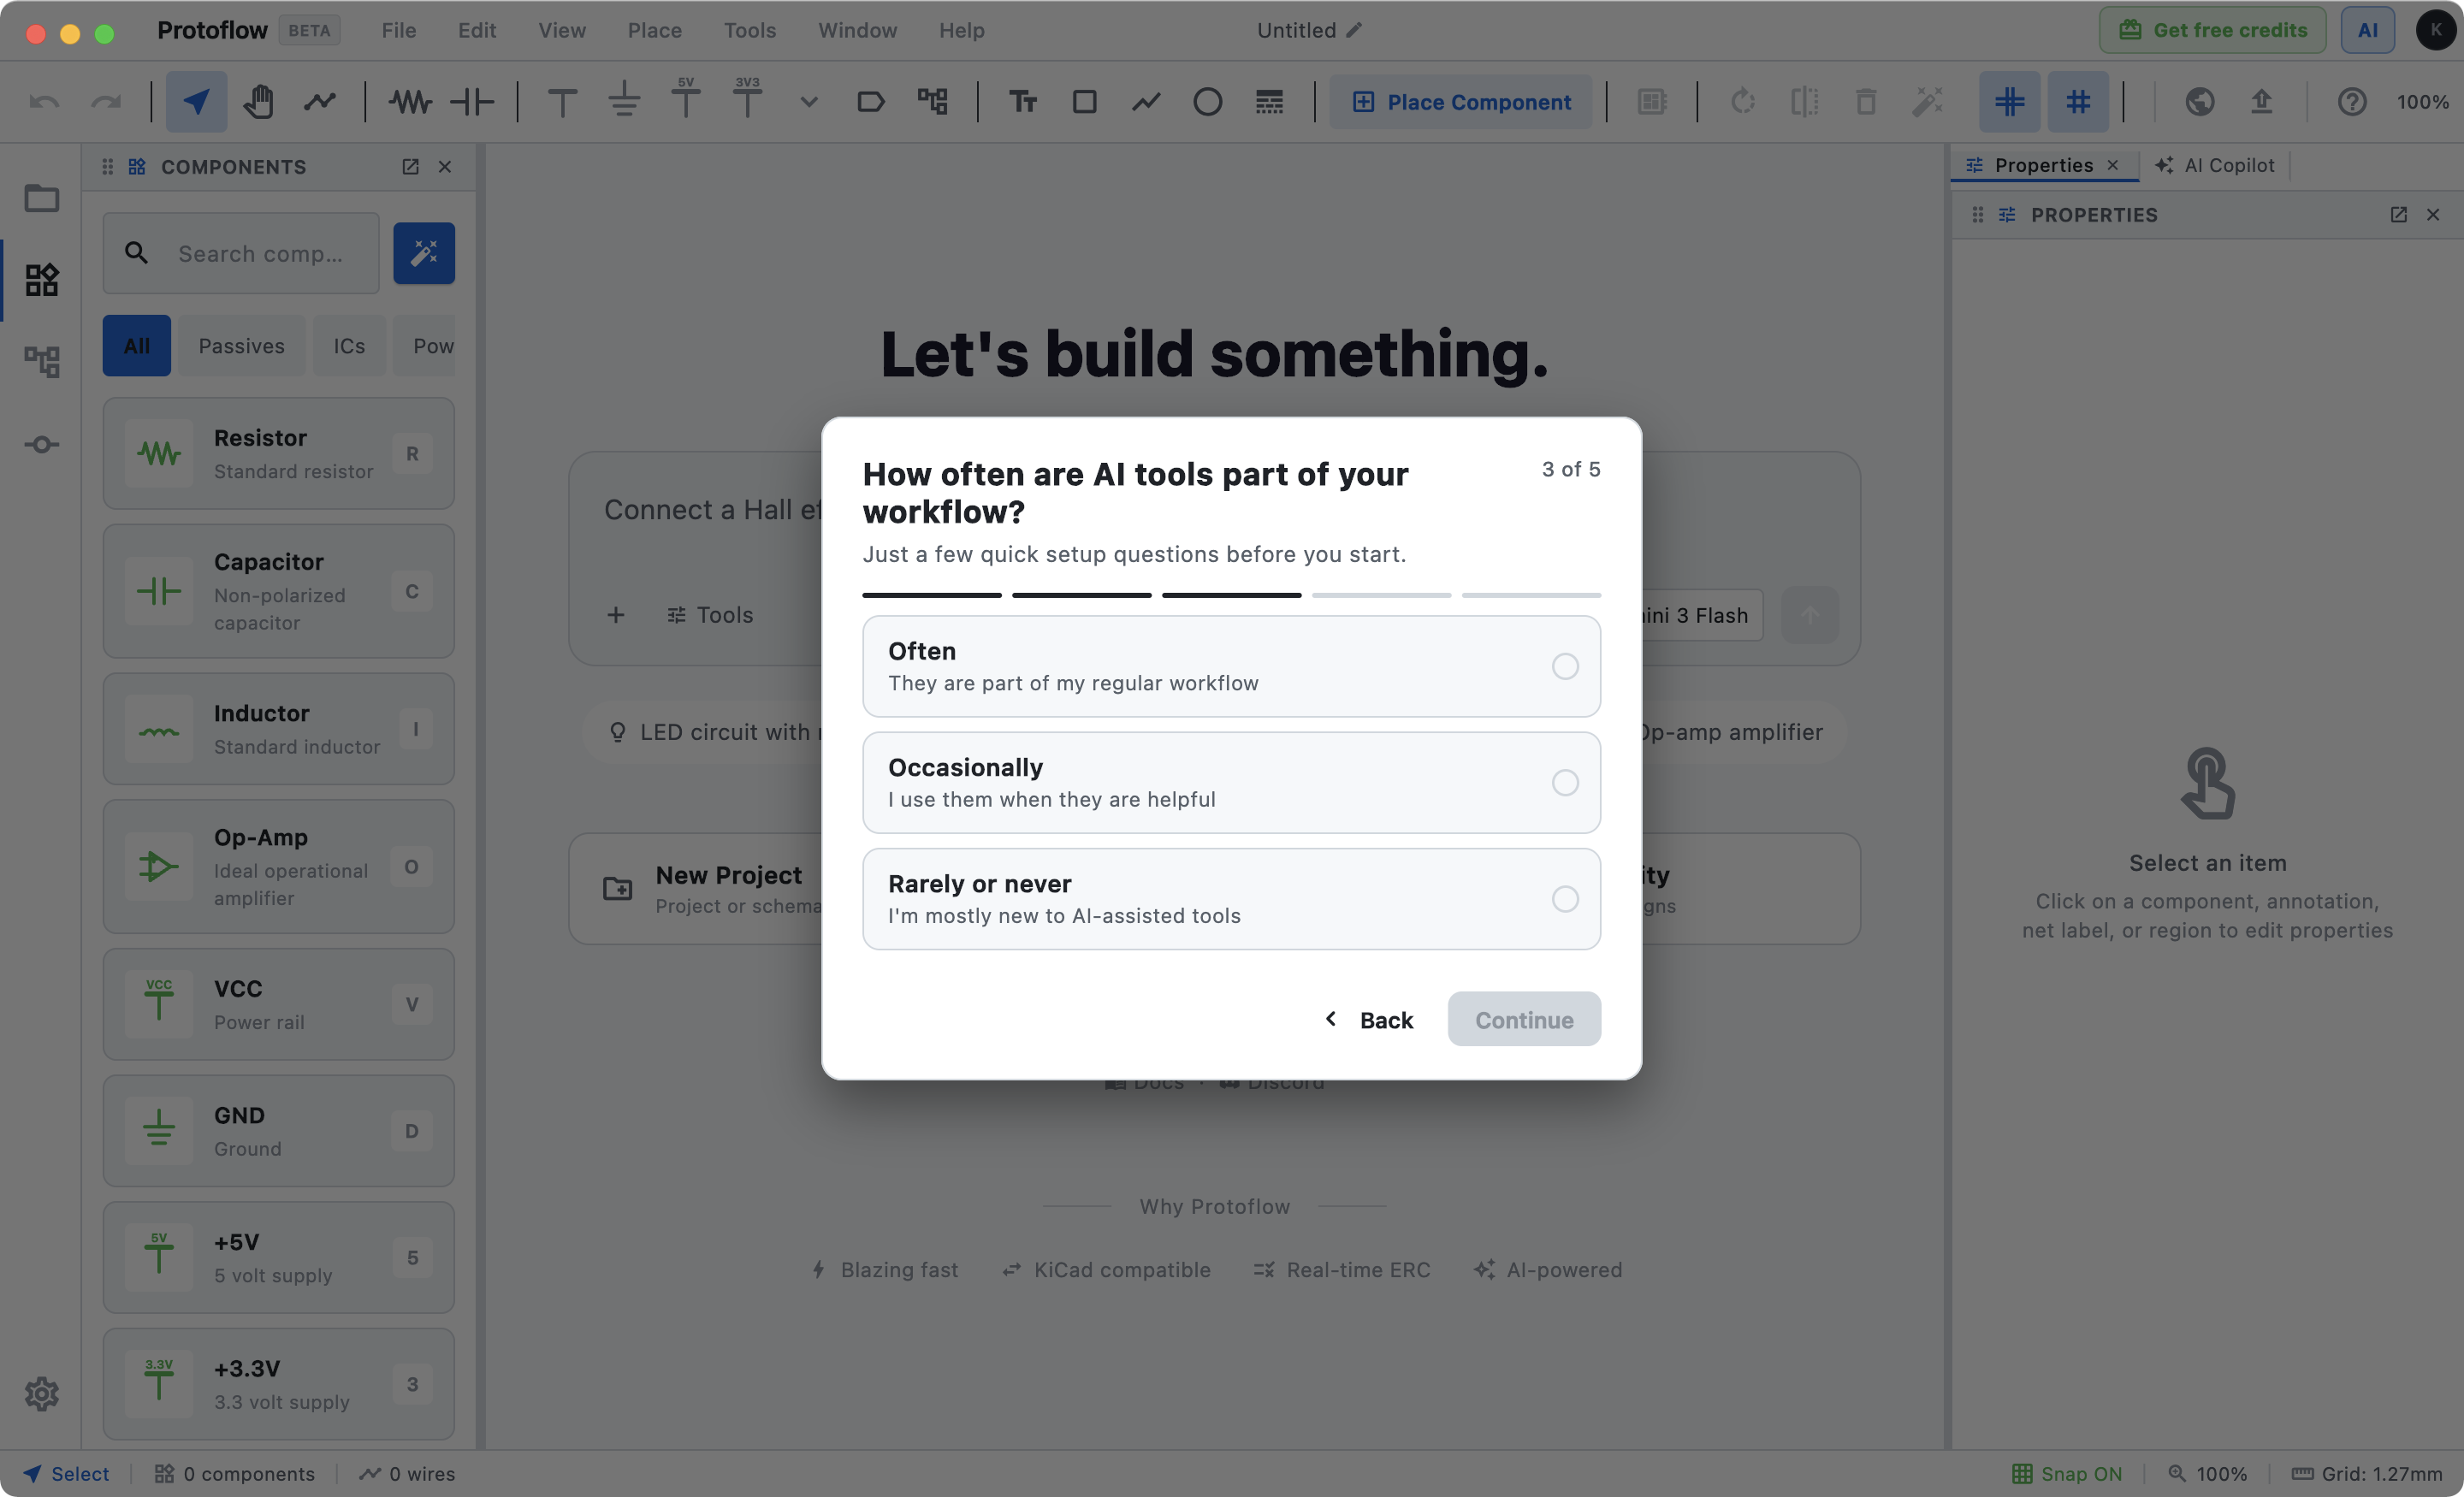Click Grid: 1.27mm in status bar
The width and height of the screenshot is (2464, 1497).
point(2366,1473)
